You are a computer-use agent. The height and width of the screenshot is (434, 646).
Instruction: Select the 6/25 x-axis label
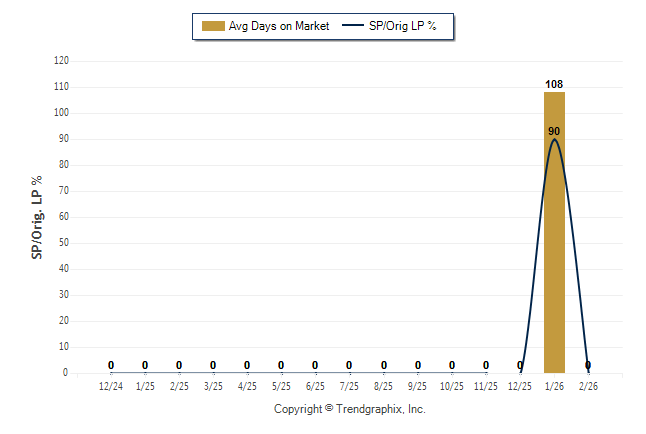315,385
